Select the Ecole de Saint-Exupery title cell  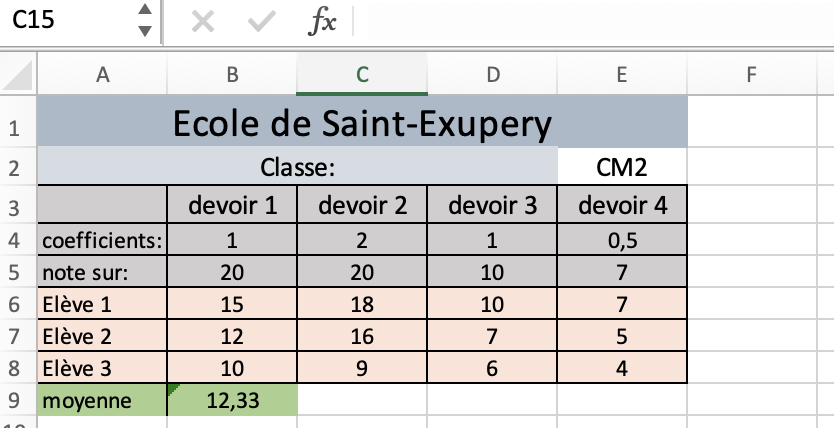tap(362, 122)
